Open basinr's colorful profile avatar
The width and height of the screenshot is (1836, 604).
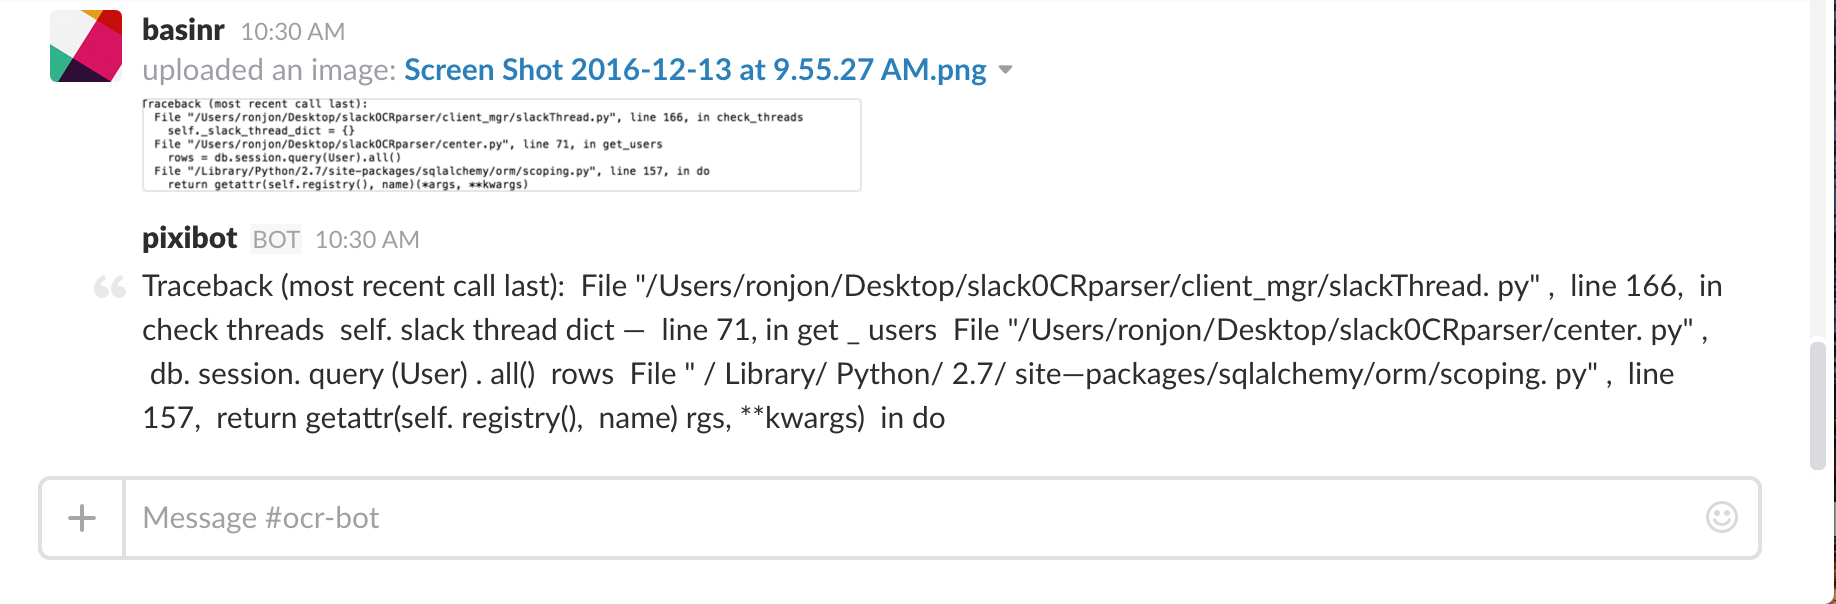(x=86, y=46)
